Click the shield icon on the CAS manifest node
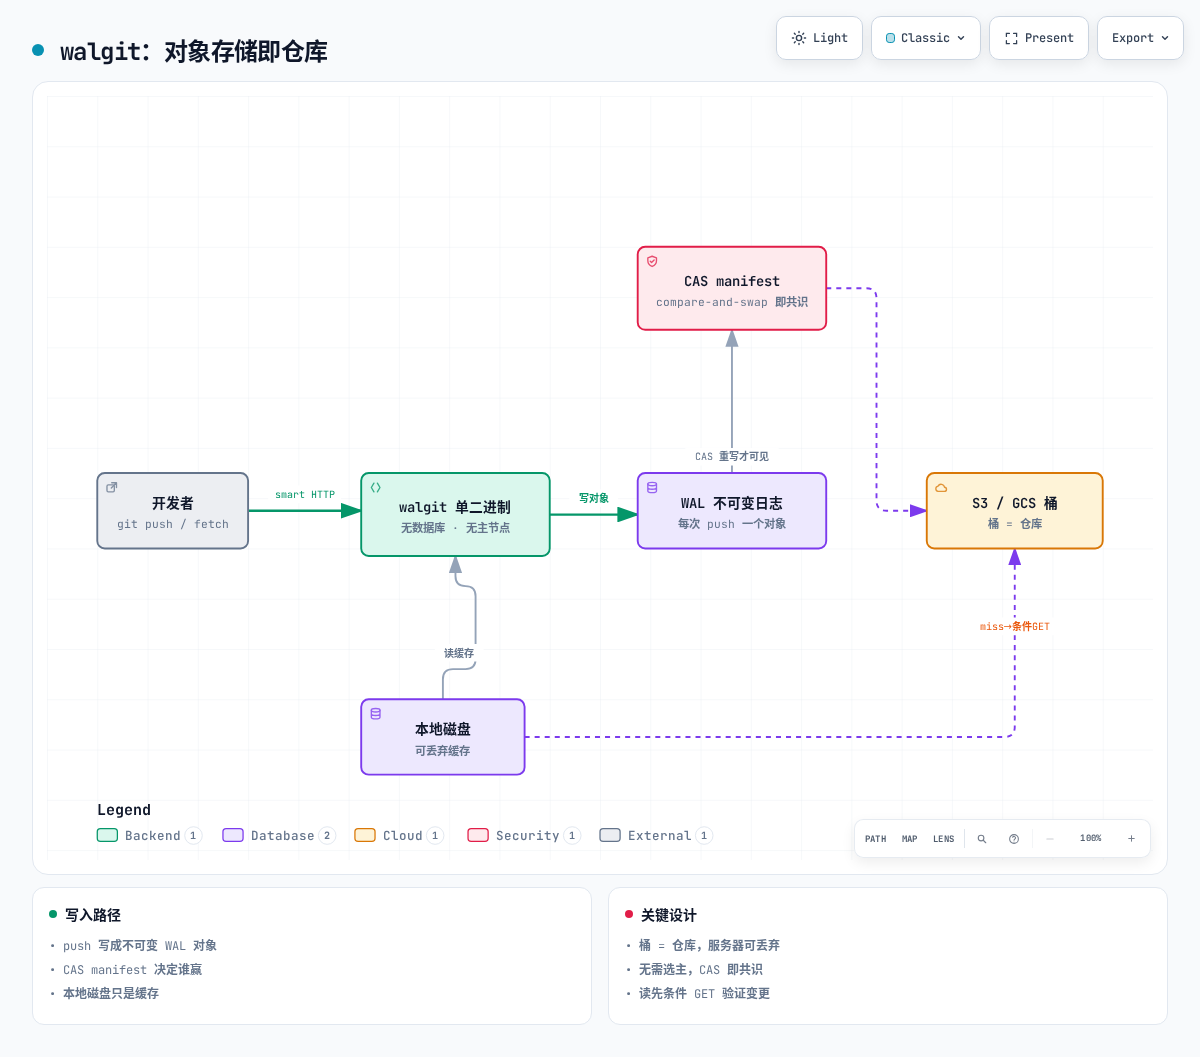 pyautogui.click(x=652, y=261)
